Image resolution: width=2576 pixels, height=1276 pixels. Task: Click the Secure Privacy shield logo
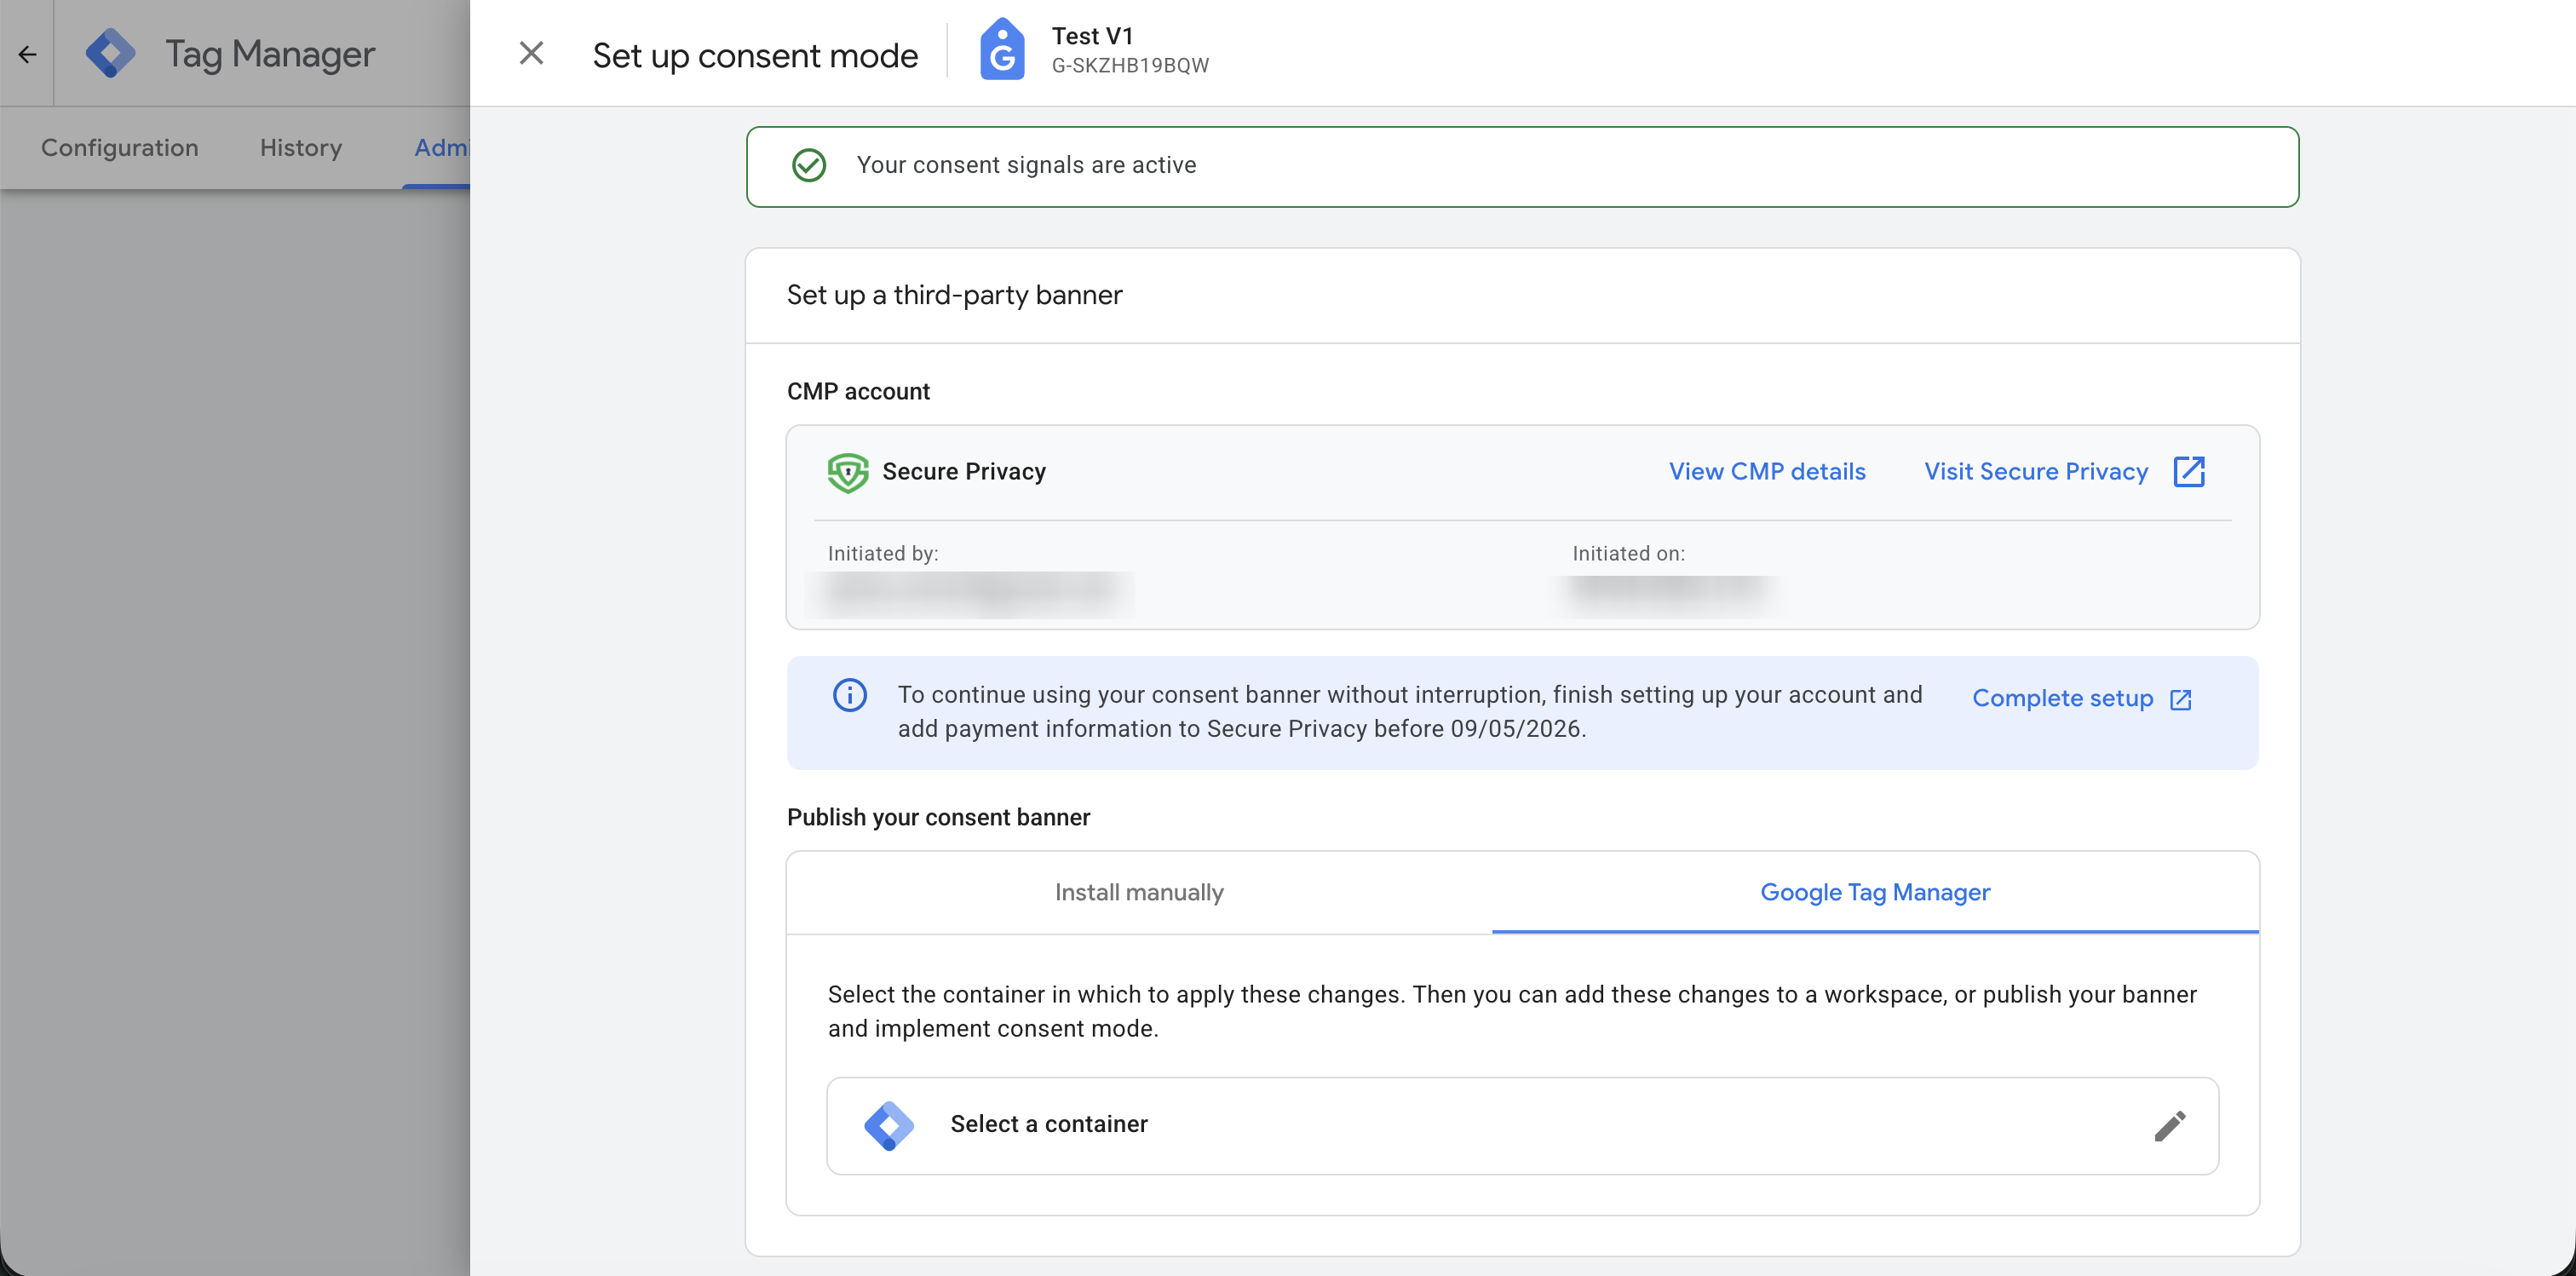[x=847, y=472]
